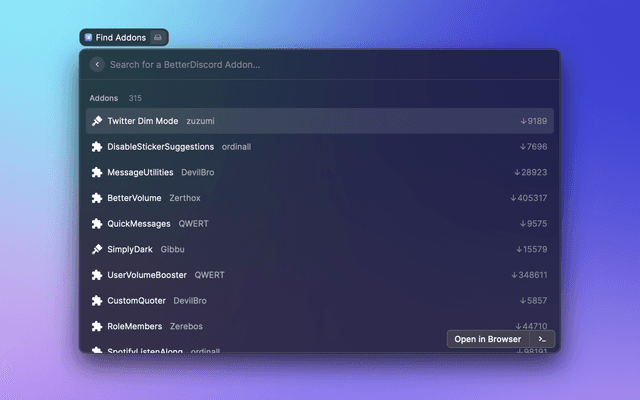Click the puzzle icon beside MessageUtilities
The height and width of the screenshot is (400, 640).
[x=97, y=172]
